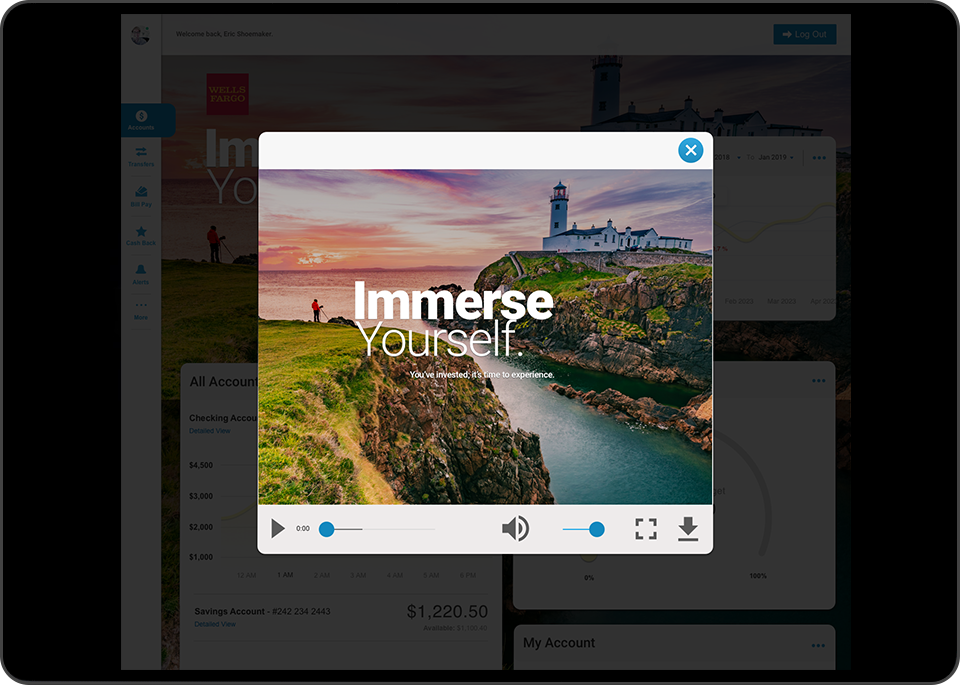The width and height of the screenshot is (960, 685).
Task: Open chart panel three-dots menu
Action: pyautogui.click(x=819, y=158)
